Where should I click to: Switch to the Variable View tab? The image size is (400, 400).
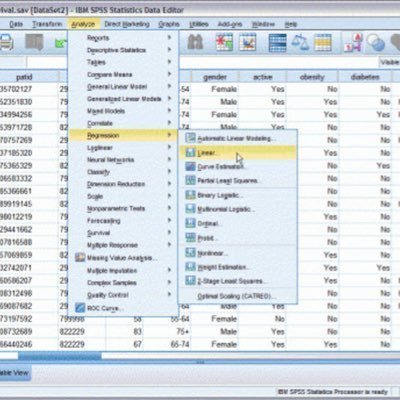[15, 373]
